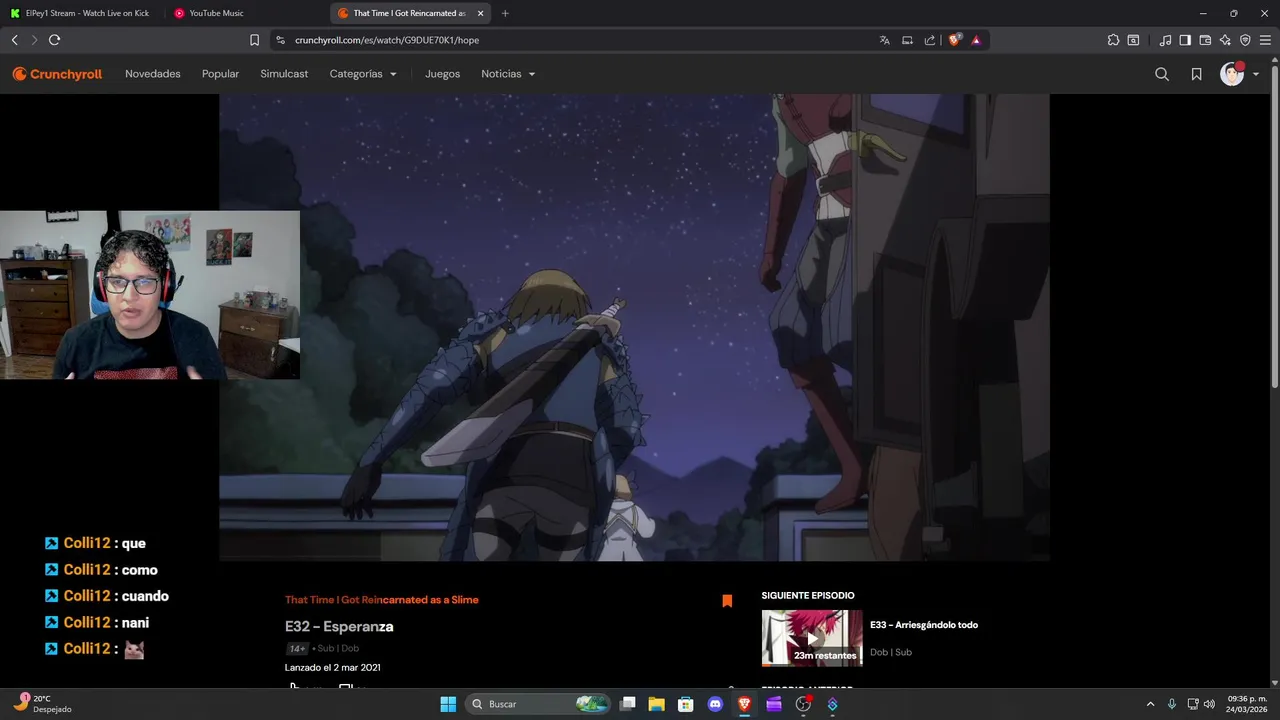Open Simulcast in Crunchyroll navigation
The width and height of the screenshot is (1280, 720).
pos(284,74)
